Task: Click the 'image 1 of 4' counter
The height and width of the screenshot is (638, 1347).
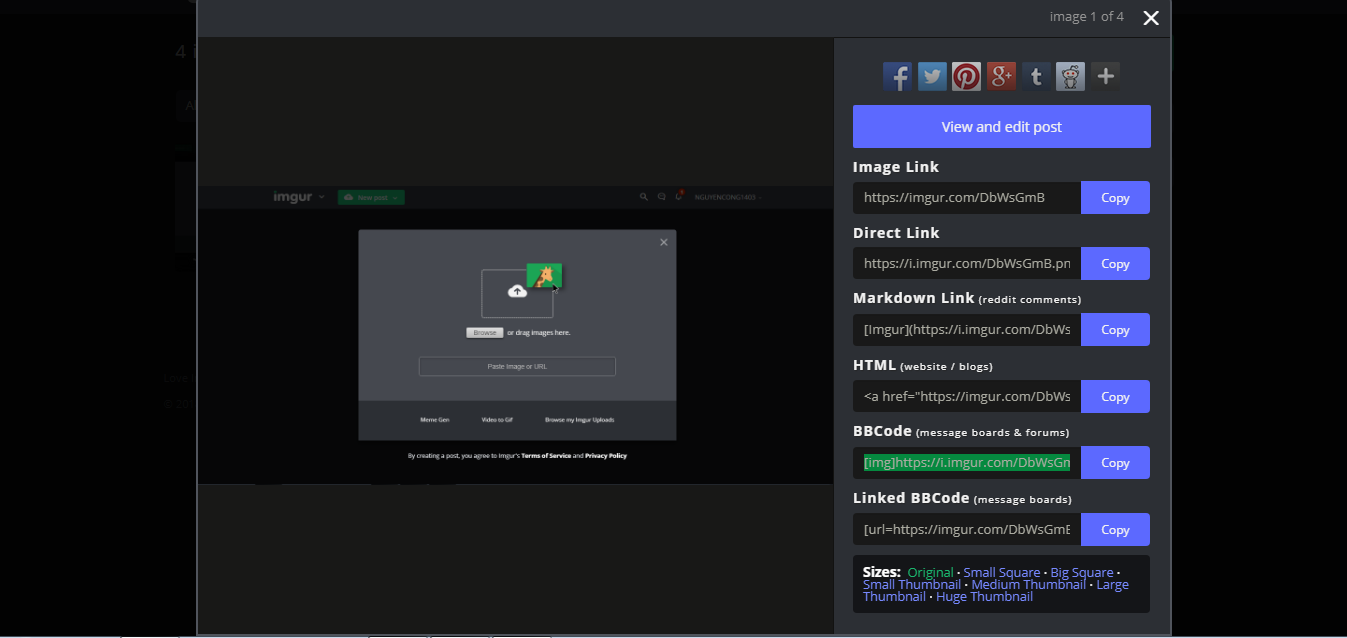Action: point(1086,17)
